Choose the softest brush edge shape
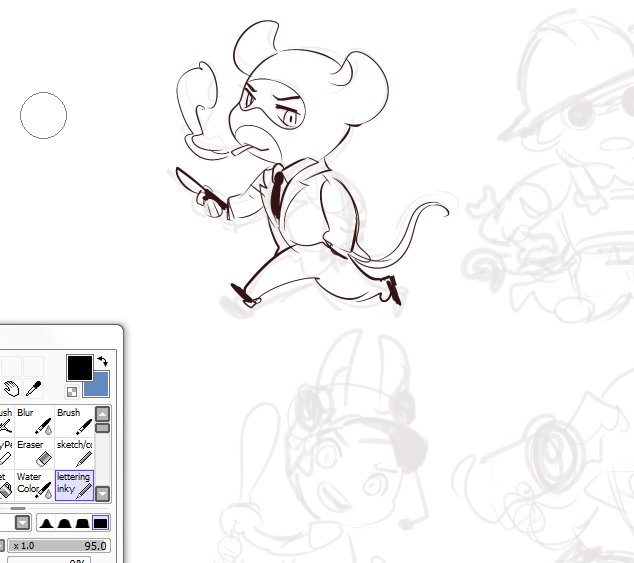Screen dimensions: 634x563 [x=46, y=523]
